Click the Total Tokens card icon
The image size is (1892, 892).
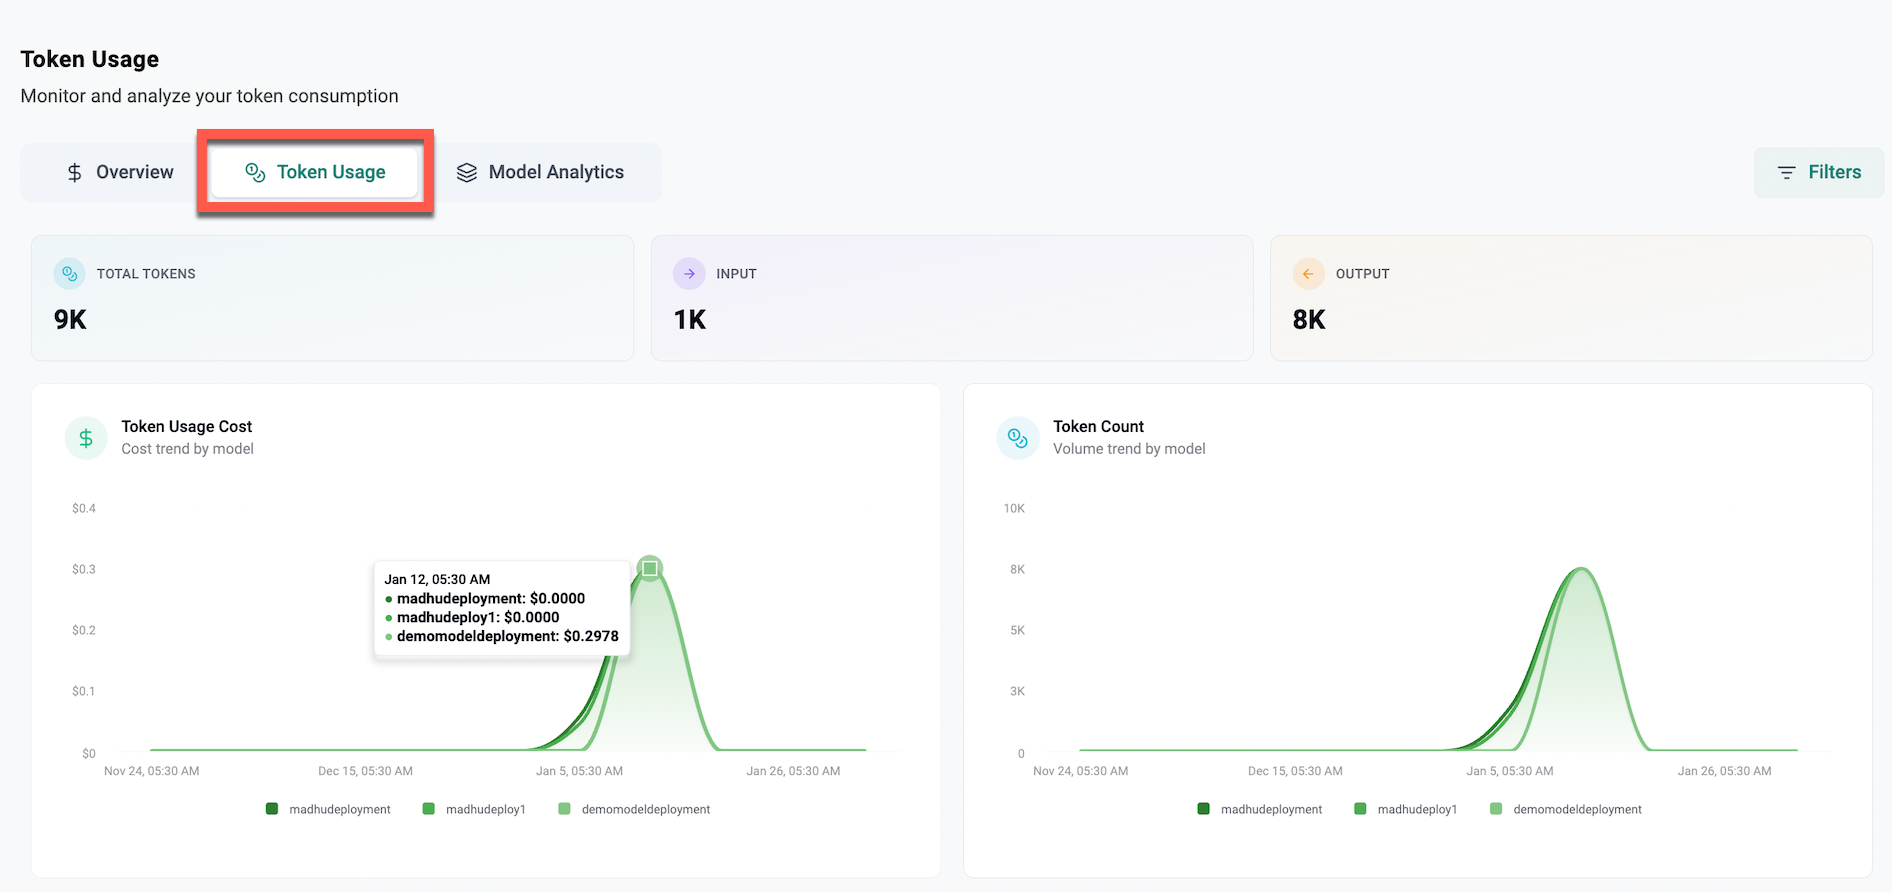(69, 274)
